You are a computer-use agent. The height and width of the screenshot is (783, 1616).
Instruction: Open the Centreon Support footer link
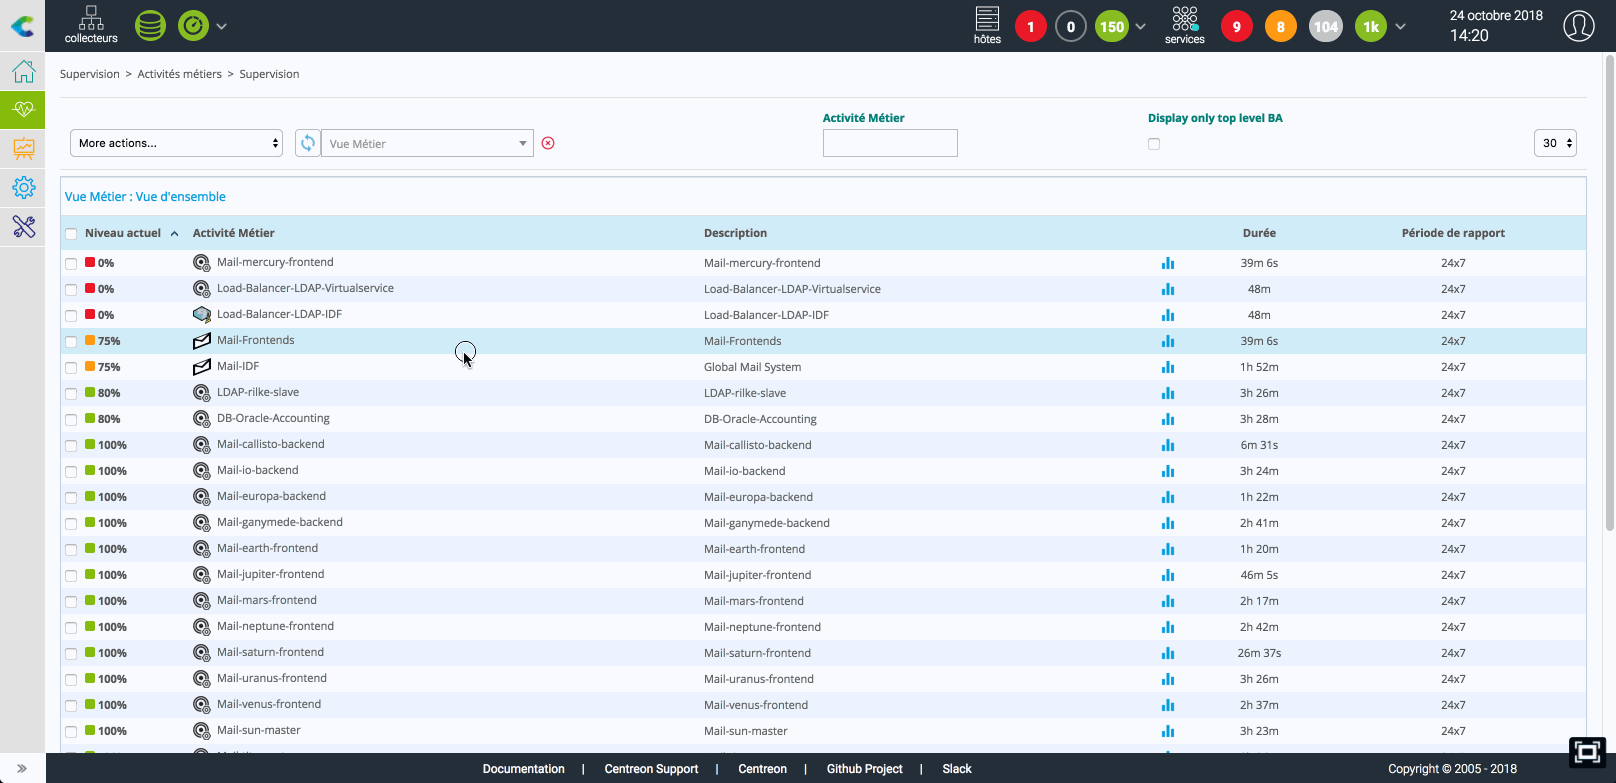[x=651, y=769]
